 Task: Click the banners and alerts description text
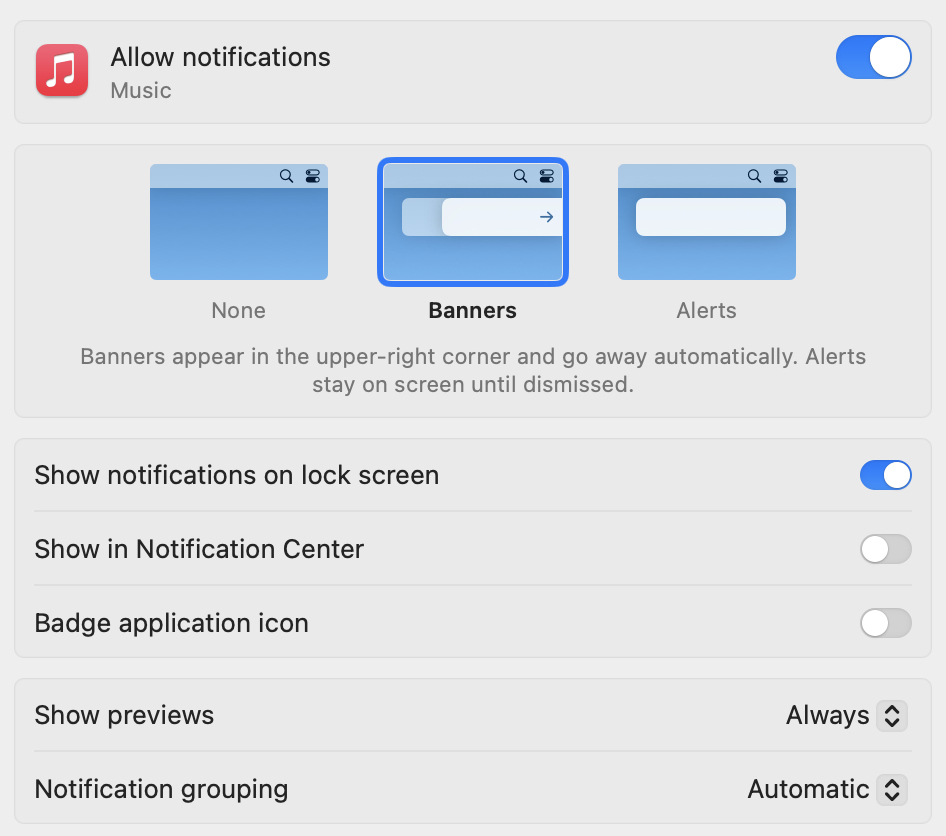tap(473, 370)
